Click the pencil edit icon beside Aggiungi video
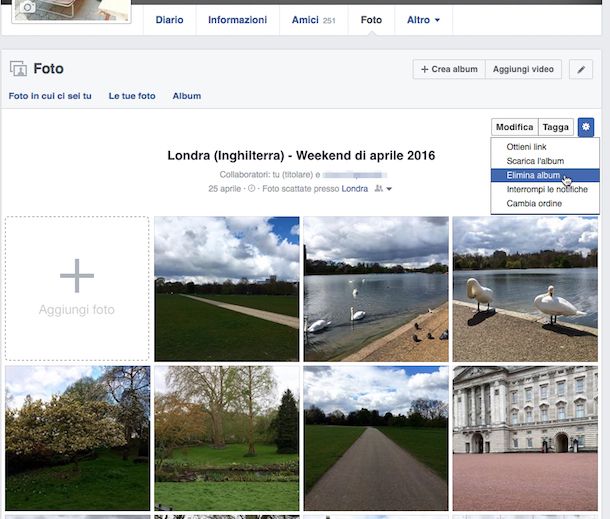Screen dimensions: 610x519 click(581, 69)
